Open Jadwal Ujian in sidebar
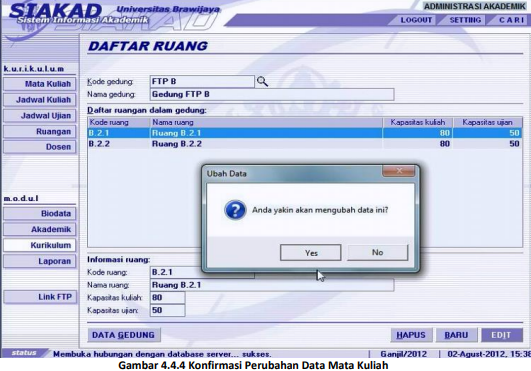Screen dimensions: 531x371 click(x=40, y=116)
